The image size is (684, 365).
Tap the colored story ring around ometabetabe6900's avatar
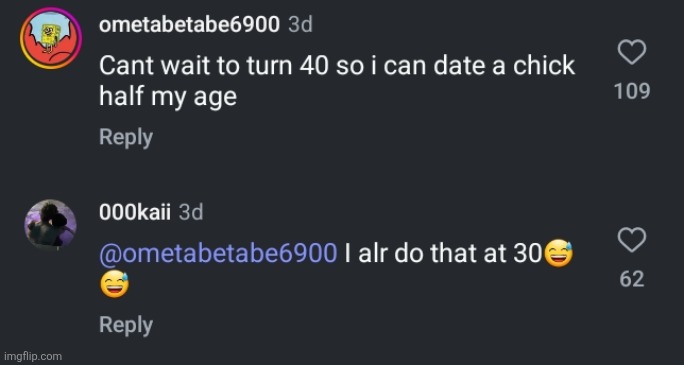pos(51,38)
